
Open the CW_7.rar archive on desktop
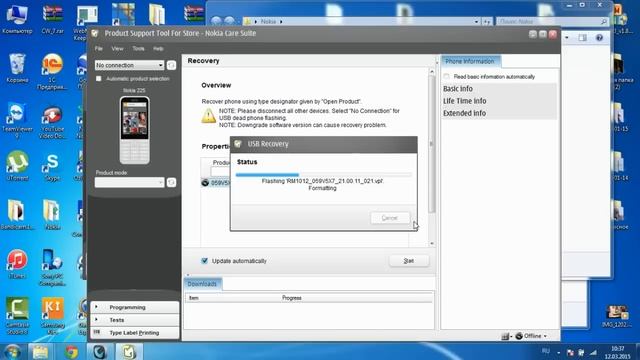[53, 18]
